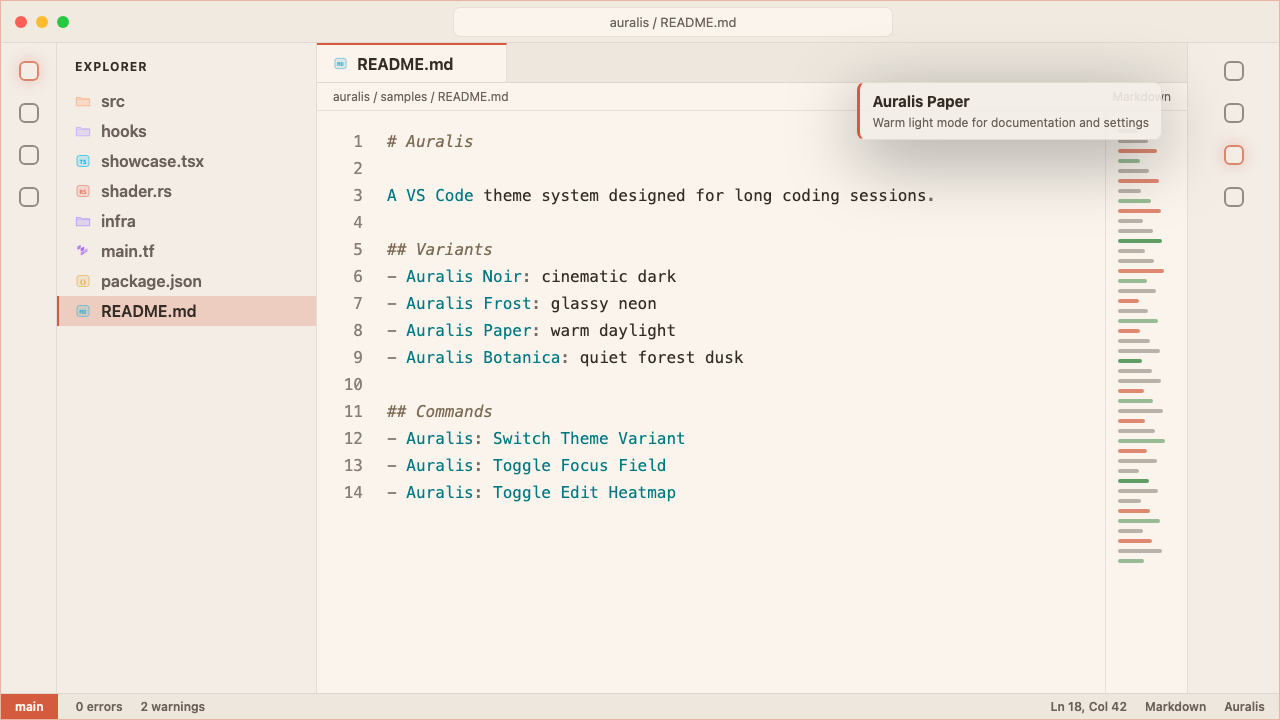Click 'Toggle Focus Field' in the editor

(x=579, y=465)
